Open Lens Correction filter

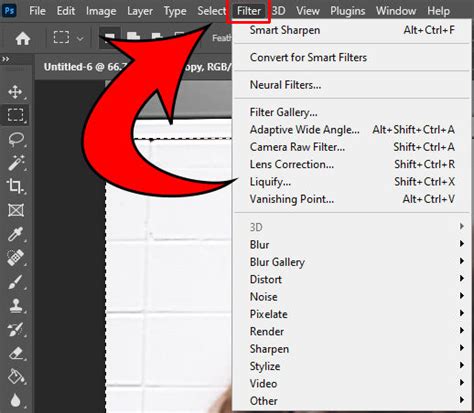point(352,164)
